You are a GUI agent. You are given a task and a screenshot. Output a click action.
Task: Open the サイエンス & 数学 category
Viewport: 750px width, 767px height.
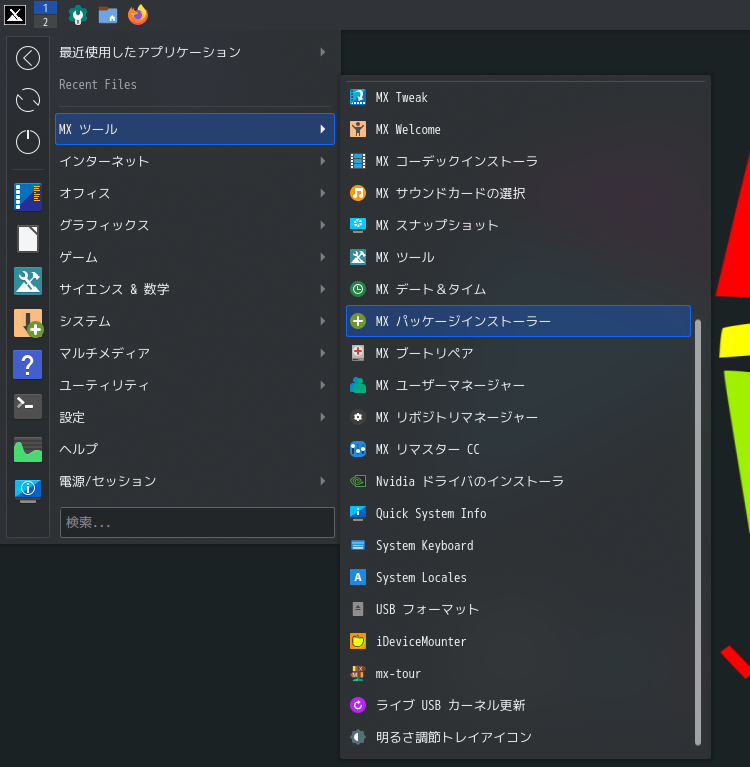point(195,289)
